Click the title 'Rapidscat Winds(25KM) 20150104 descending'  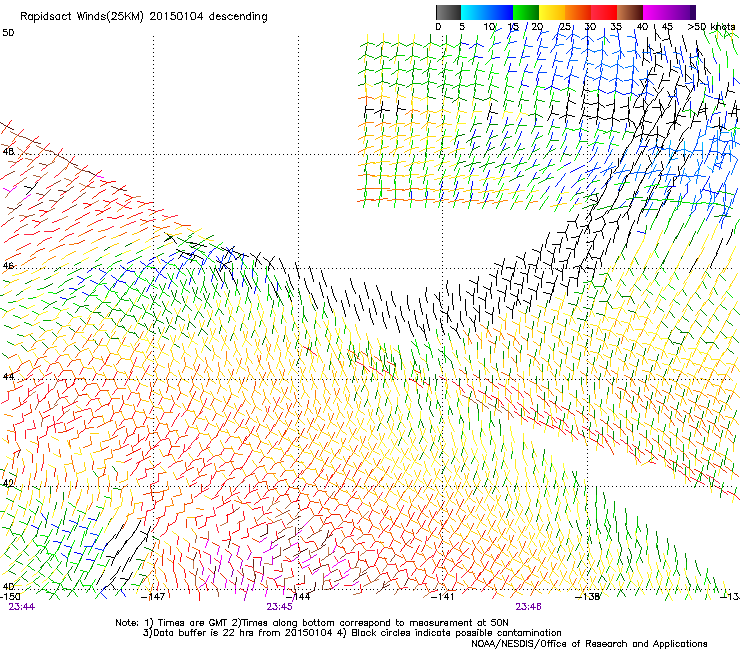click(143, 17)
